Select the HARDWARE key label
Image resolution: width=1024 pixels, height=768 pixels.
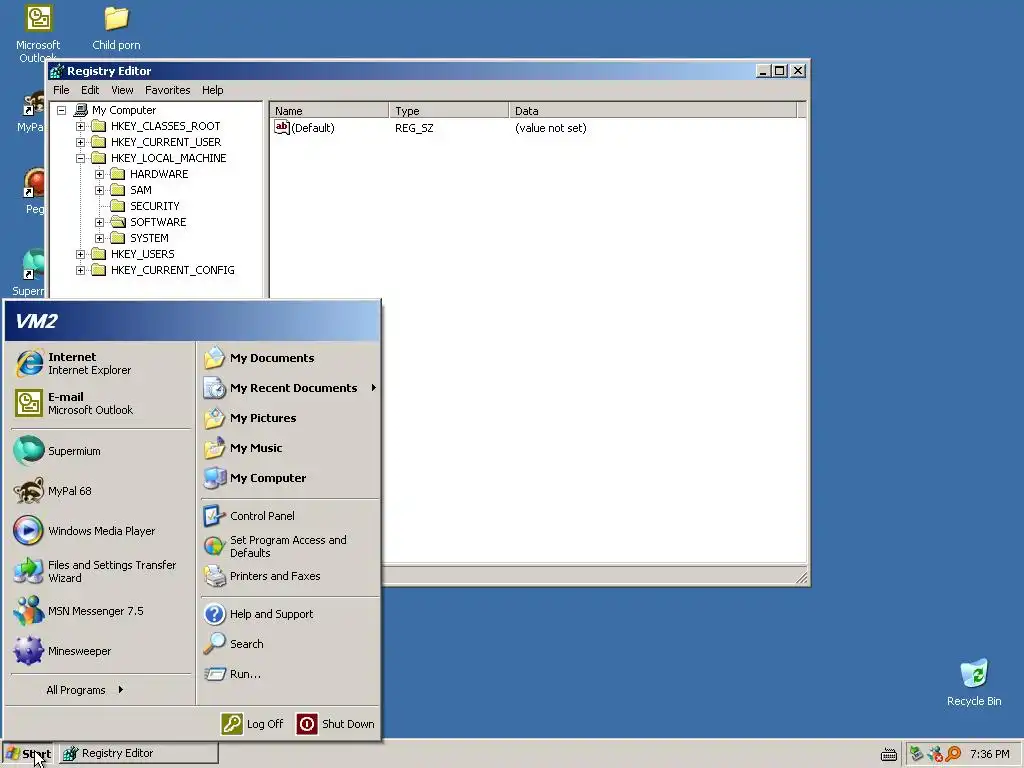[x=159, y=174]
